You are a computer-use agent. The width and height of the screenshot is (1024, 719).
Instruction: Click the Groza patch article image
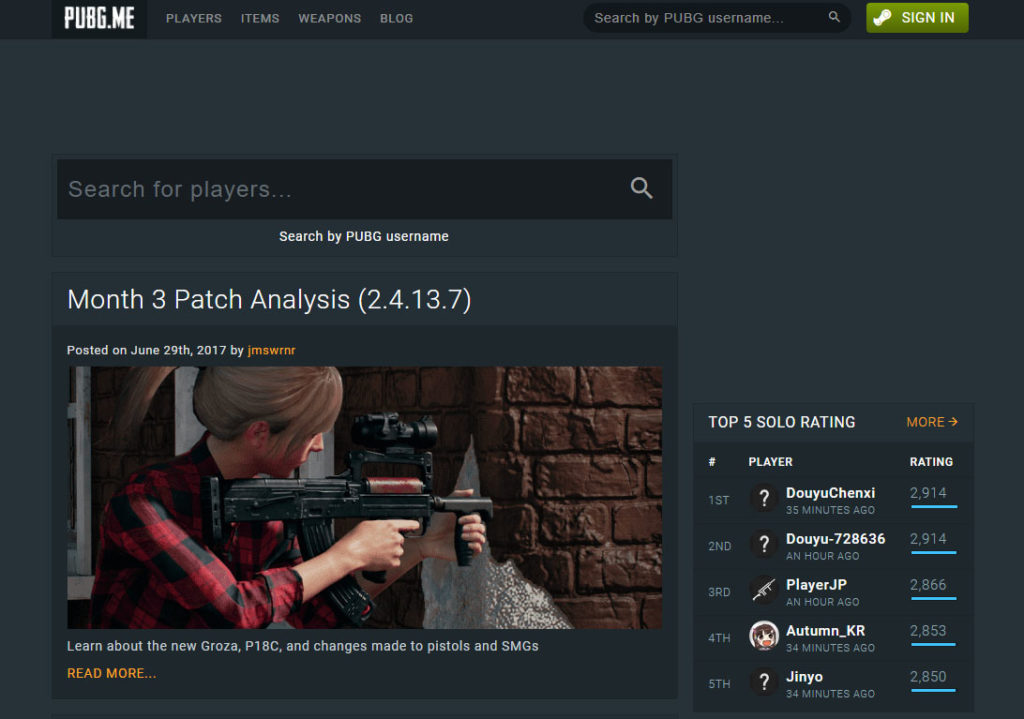point(364,497)
